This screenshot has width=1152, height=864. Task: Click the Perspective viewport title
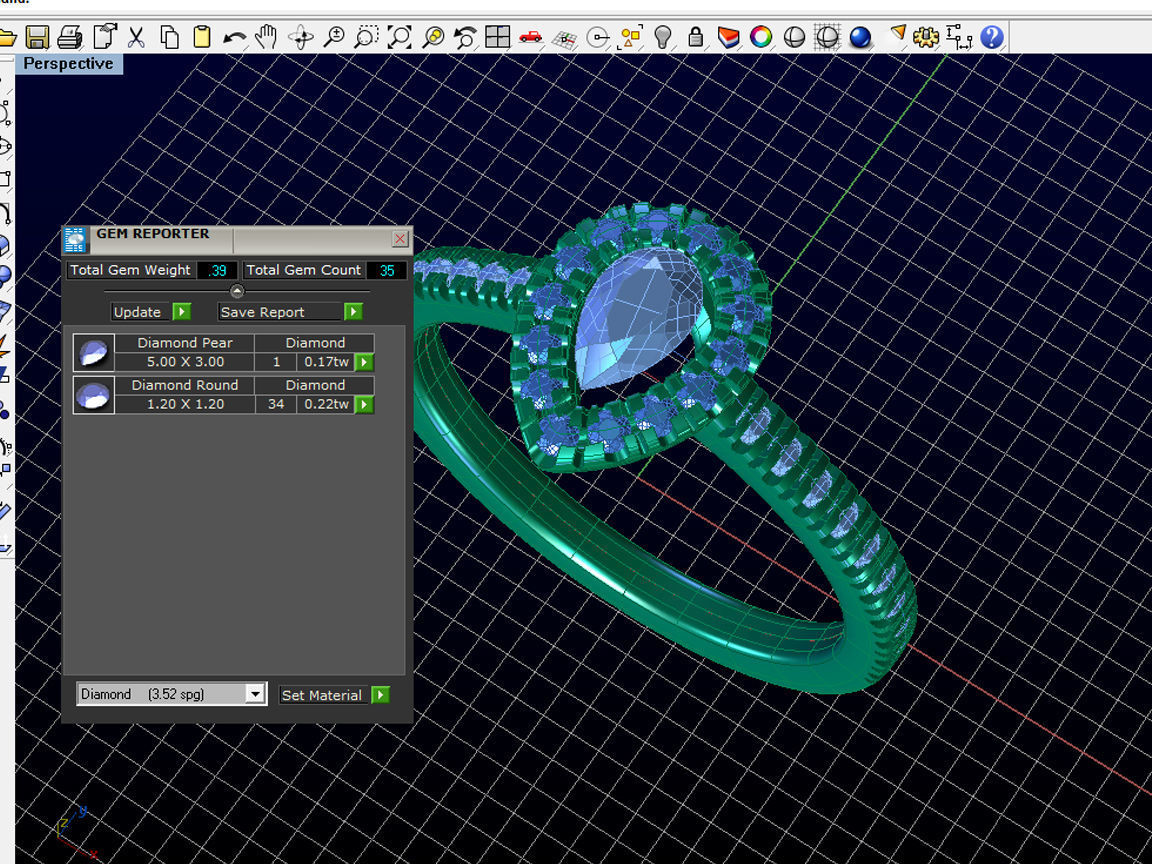pos(68,64)
